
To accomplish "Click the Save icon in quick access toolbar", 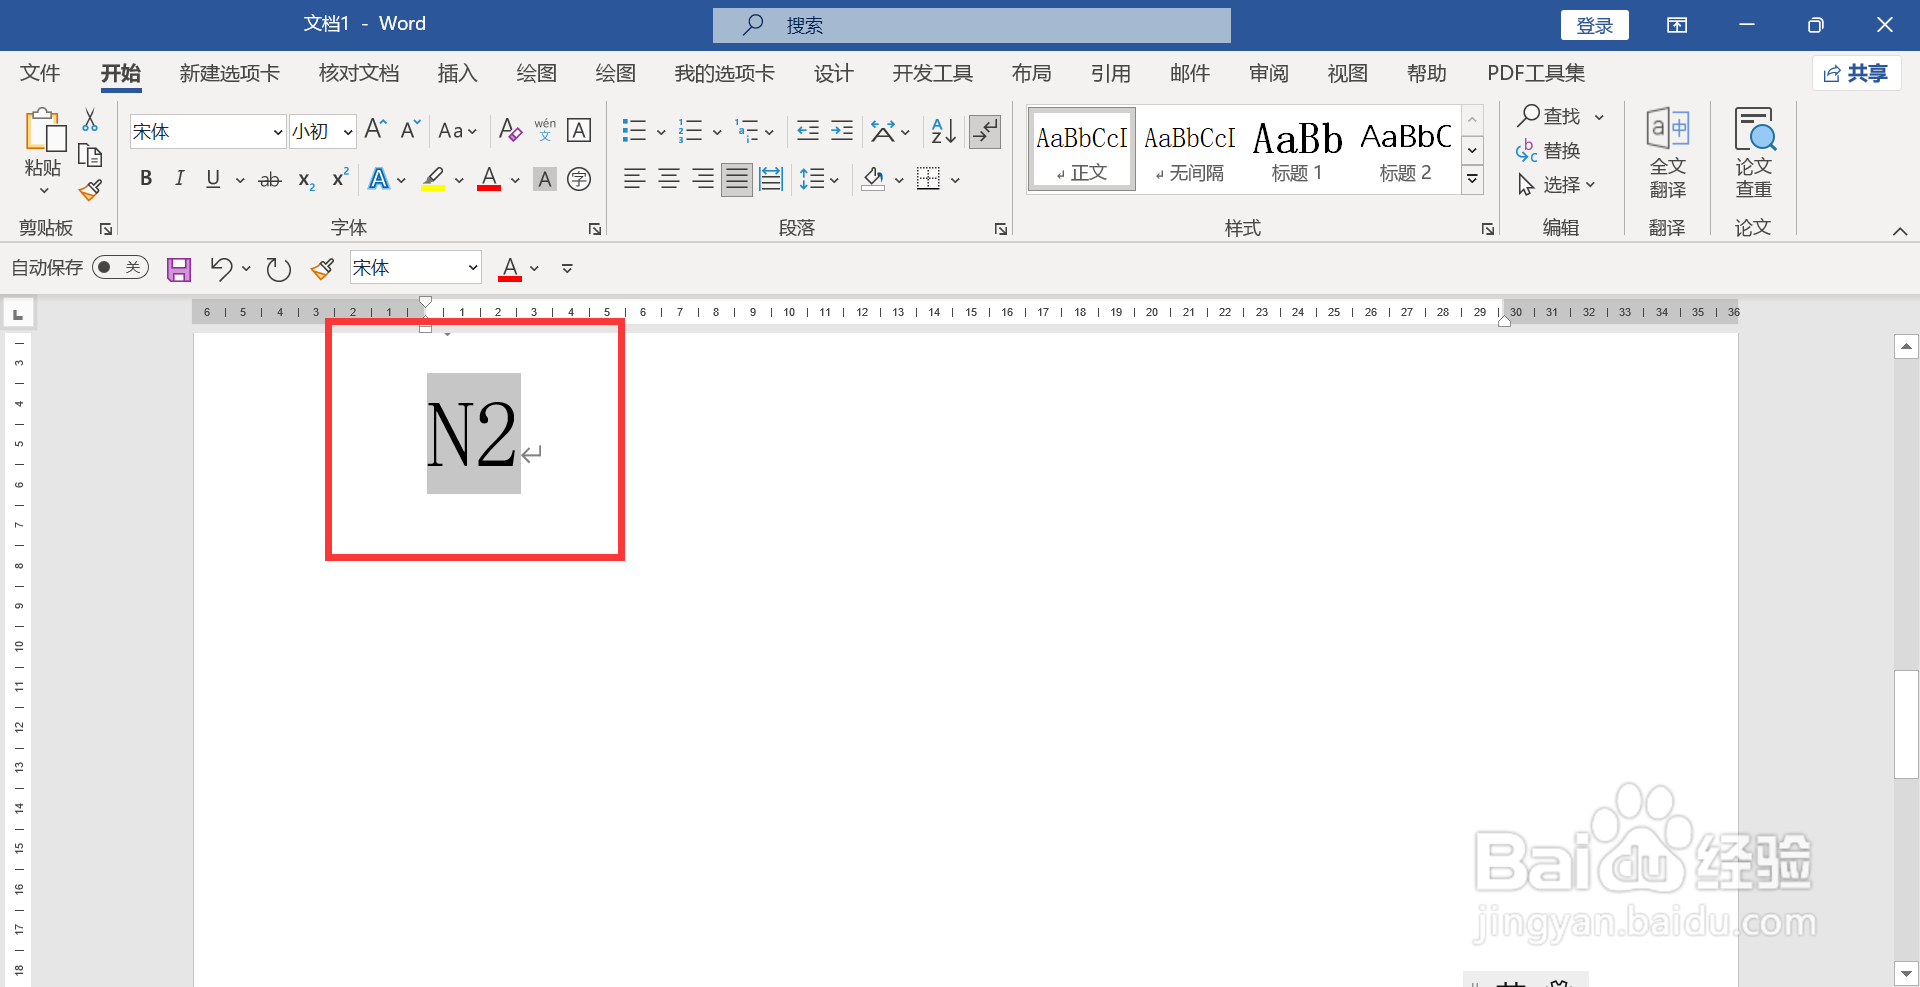I will click(x=179, y=269).
